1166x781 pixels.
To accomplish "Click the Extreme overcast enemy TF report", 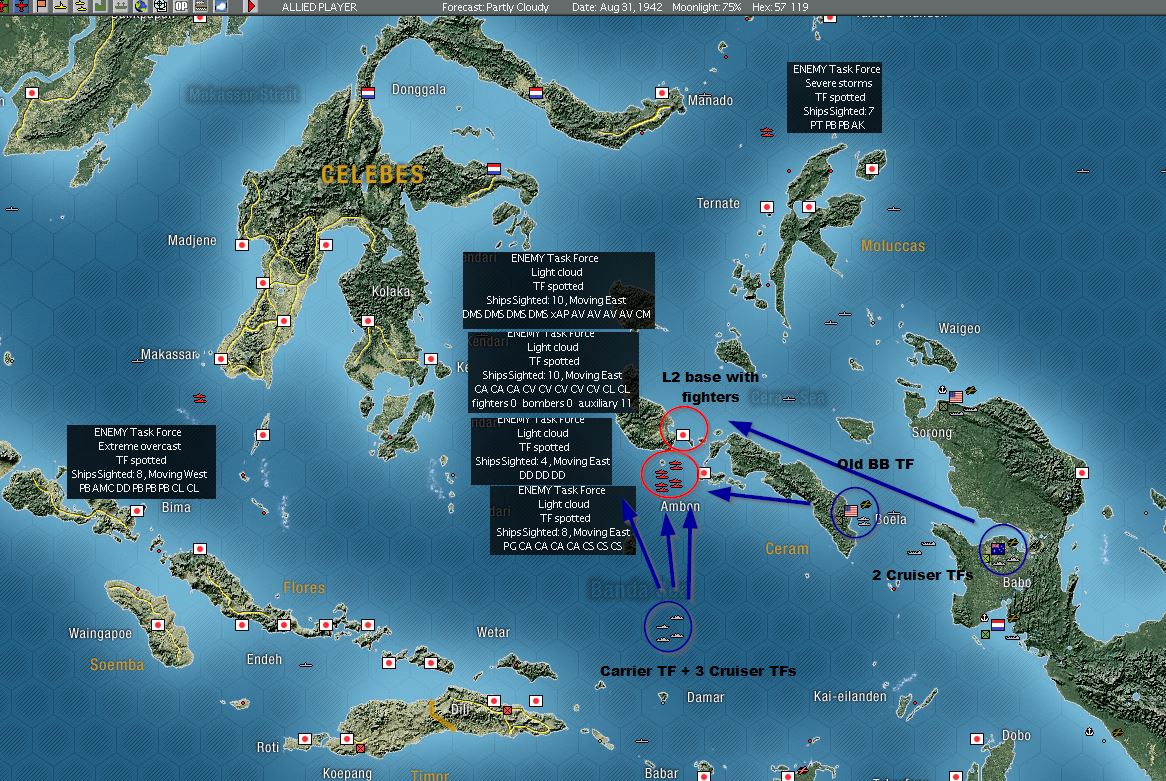I will (141, 460).
